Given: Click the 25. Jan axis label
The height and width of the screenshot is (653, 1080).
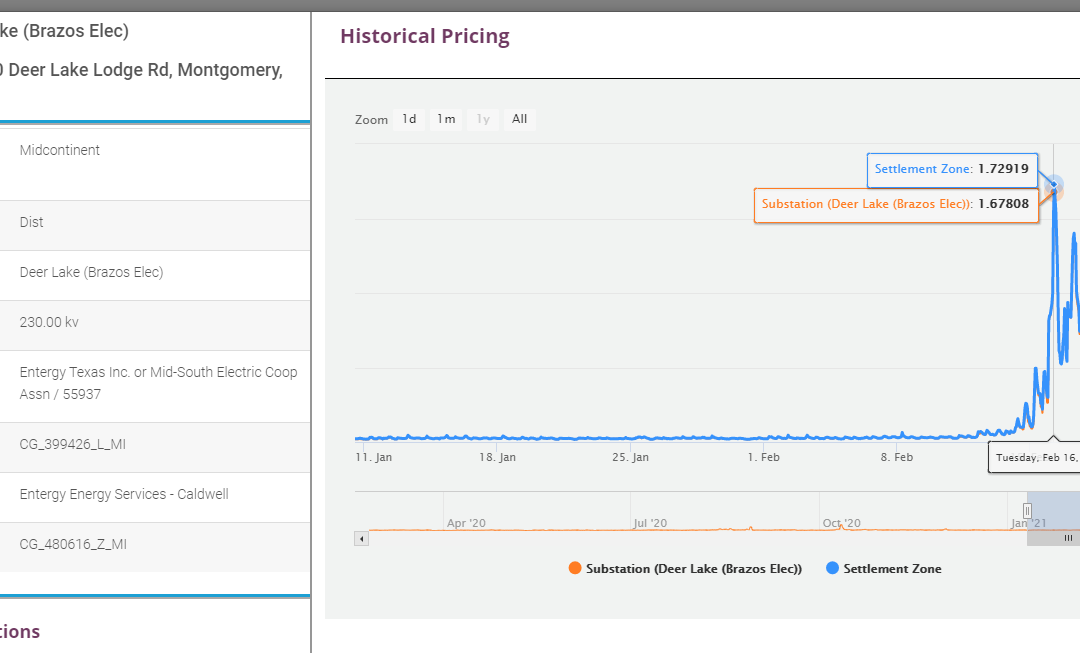Looking at the screenshot, I should click(630, 457).
